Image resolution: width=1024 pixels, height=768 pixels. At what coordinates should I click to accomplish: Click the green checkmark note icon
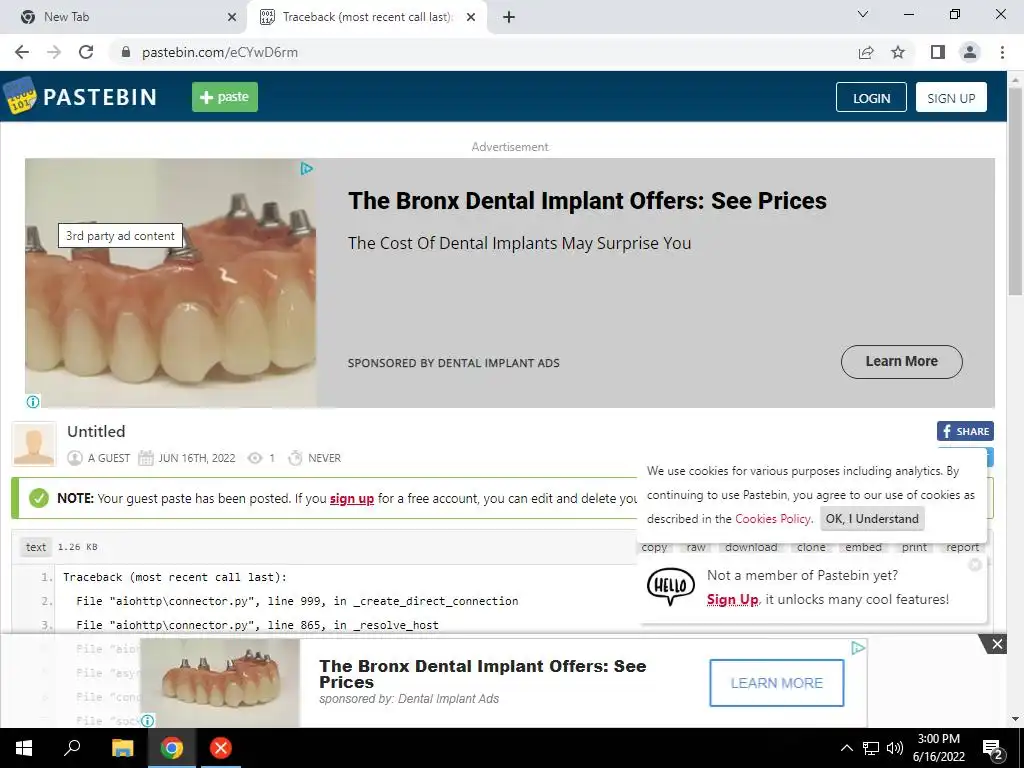click(39, 498)
